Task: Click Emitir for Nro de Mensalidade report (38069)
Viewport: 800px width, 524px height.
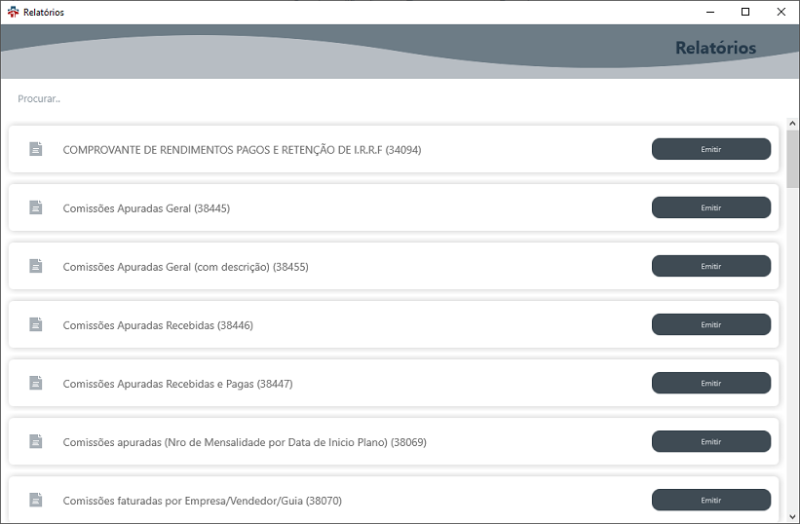Action: click(711, 441)
